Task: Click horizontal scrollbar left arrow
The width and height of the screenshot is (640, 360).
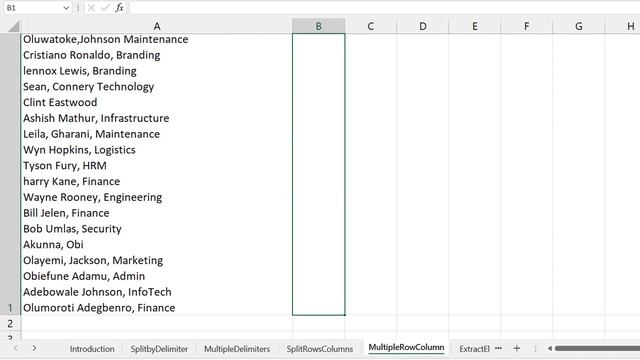Action: (550, 349)
